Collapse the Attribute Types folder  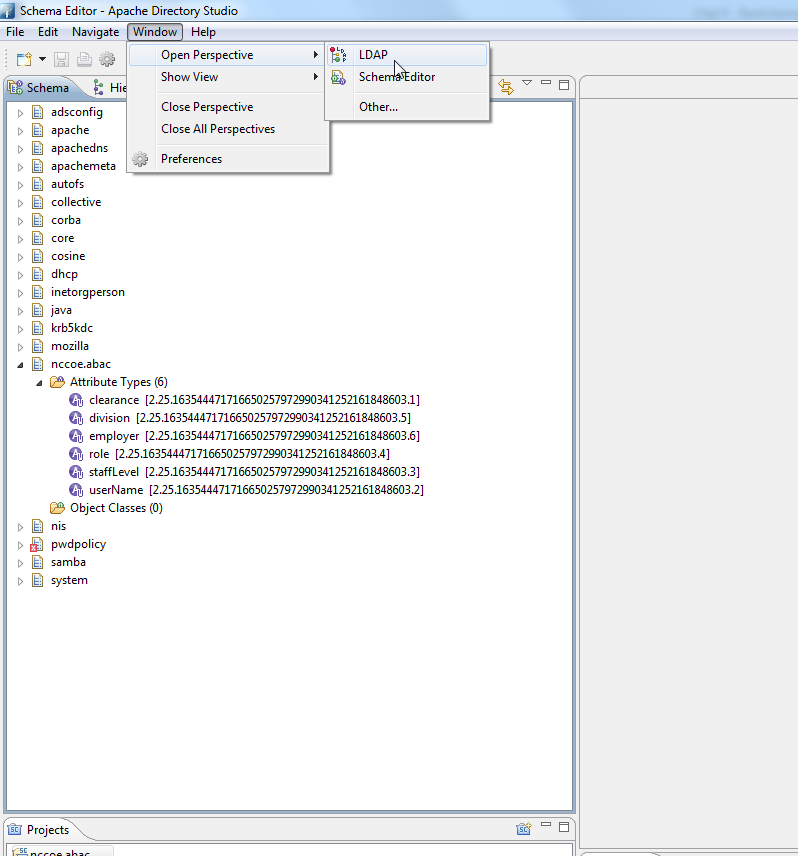click(39, 383)
